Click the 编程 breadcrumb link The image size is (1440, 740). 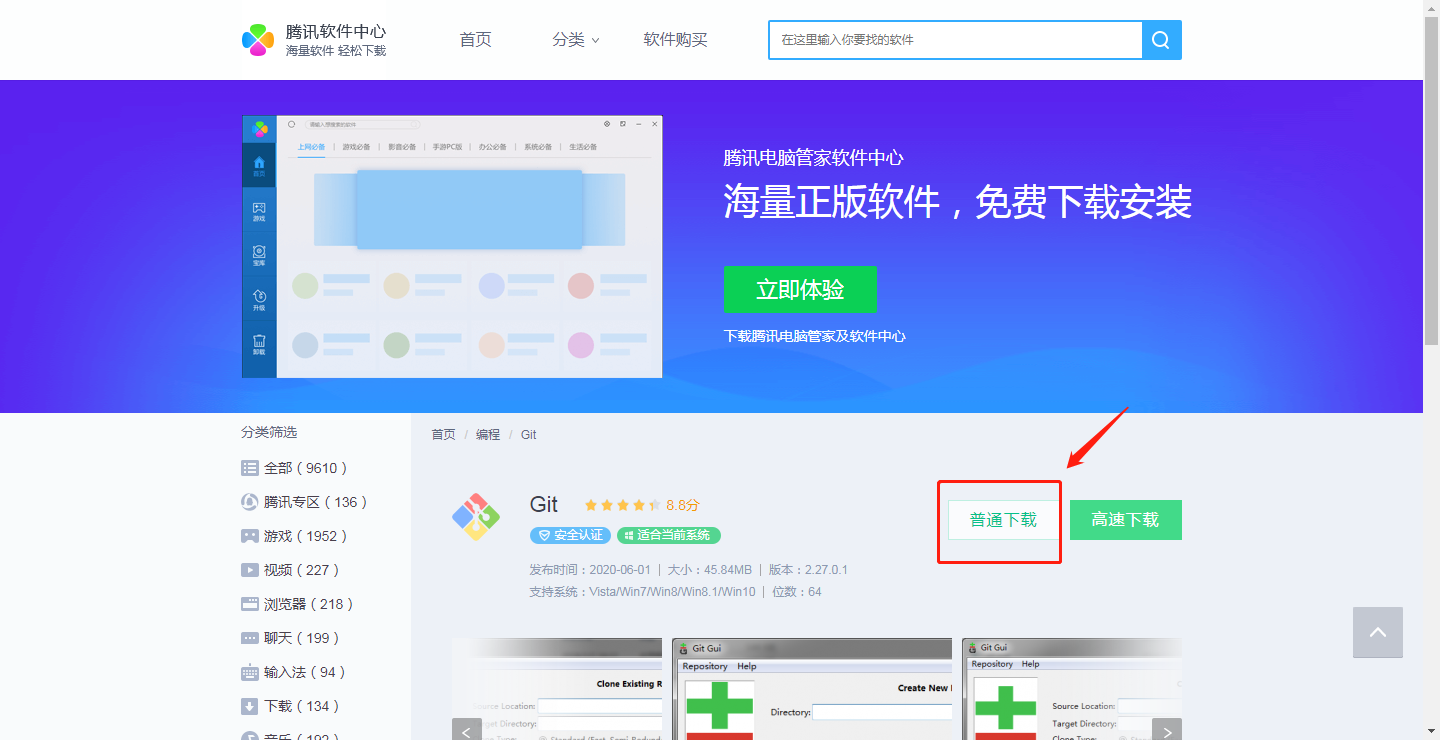click(488, 435)
